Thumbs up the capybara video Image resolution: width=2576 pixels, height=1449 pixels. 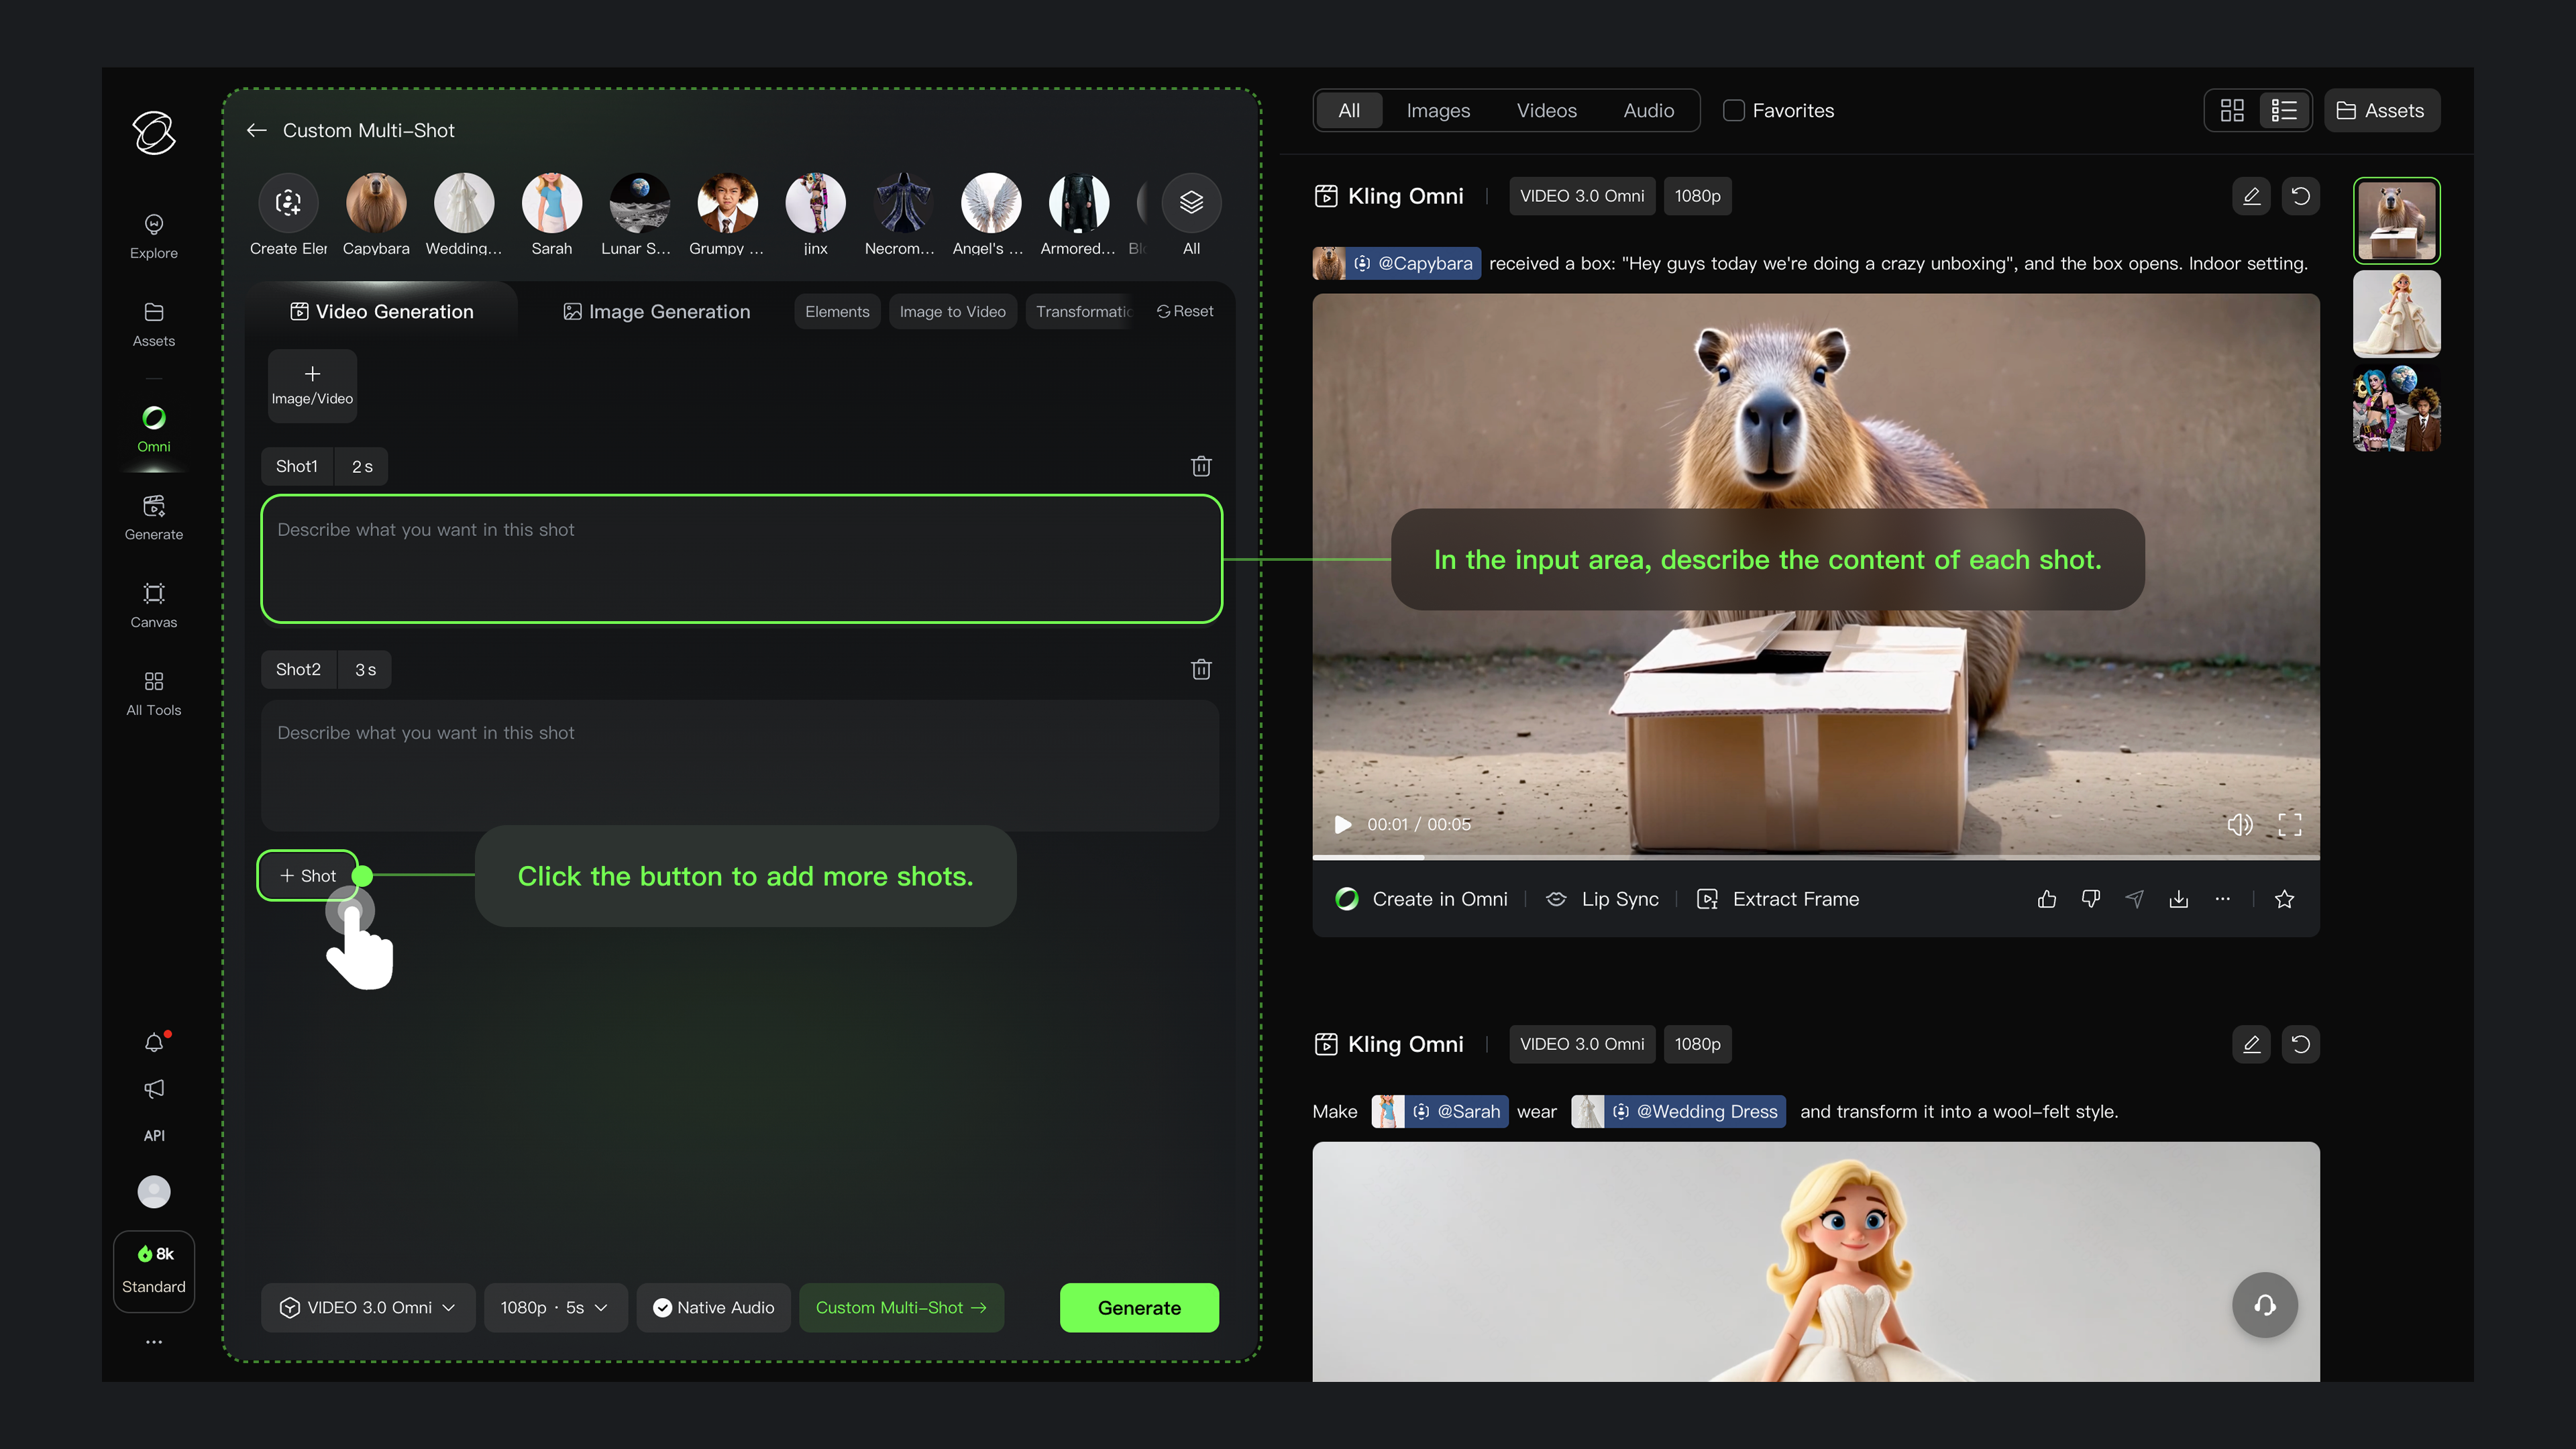2046,899
